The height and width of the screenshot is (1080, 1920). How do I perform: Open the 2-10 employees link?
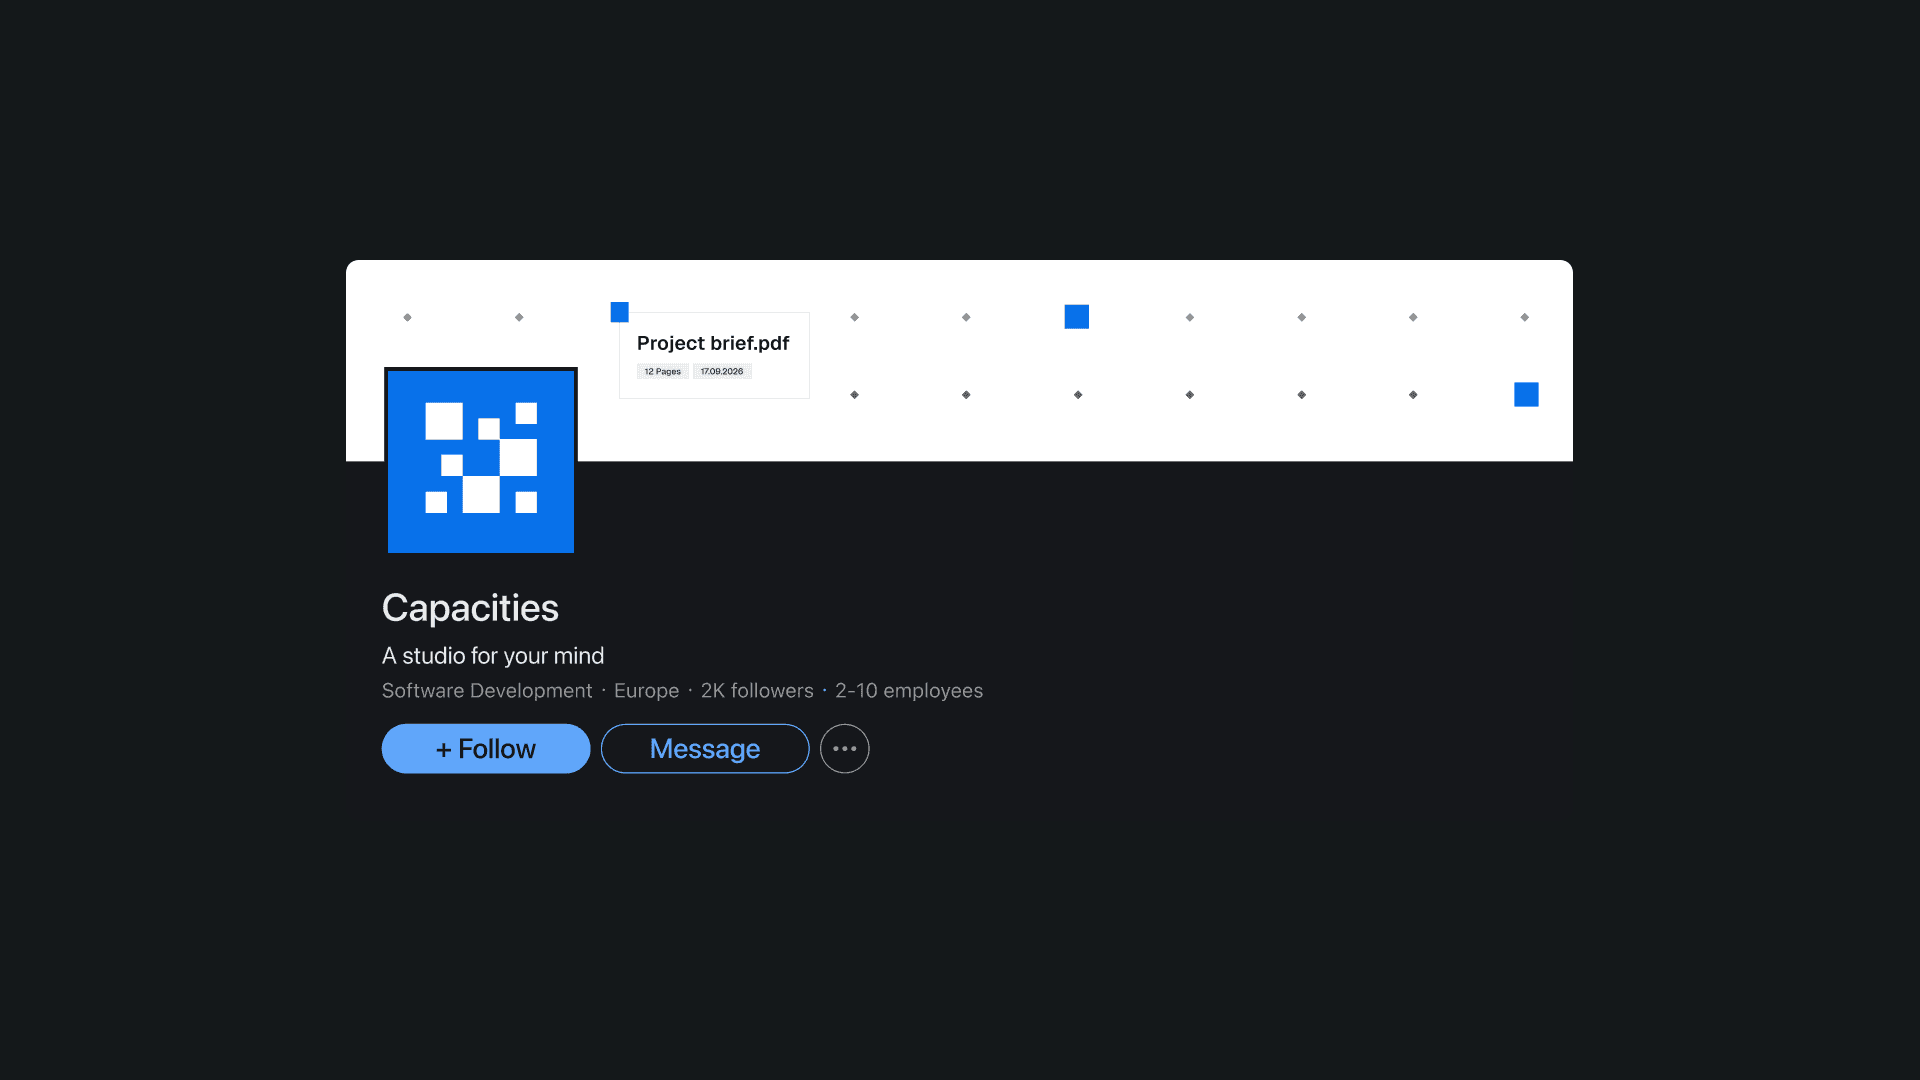[x=908, y=691]
